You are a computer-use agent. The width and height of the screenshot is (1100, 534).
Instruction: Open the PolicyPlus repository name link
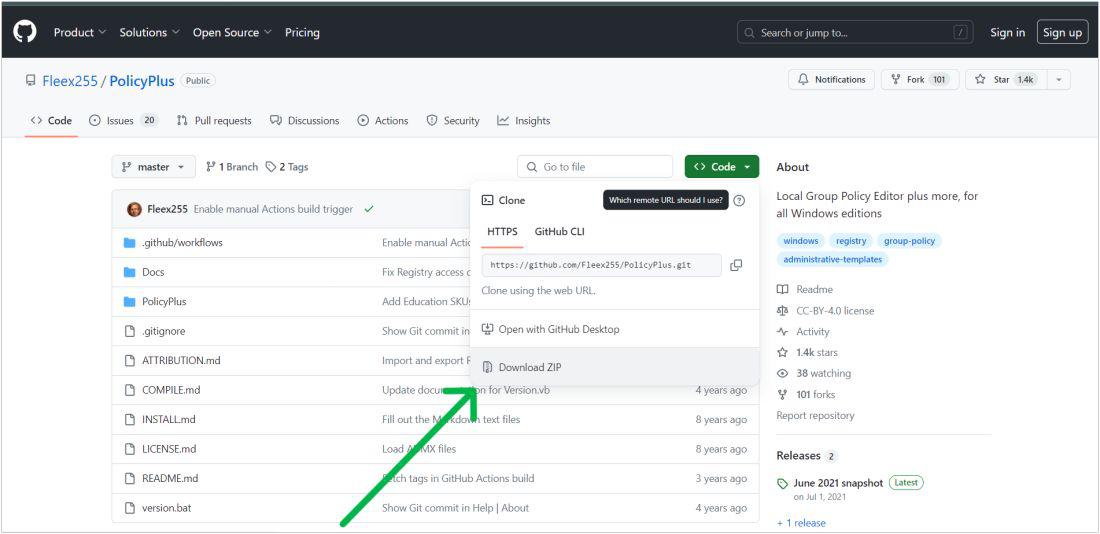[142, 81]
